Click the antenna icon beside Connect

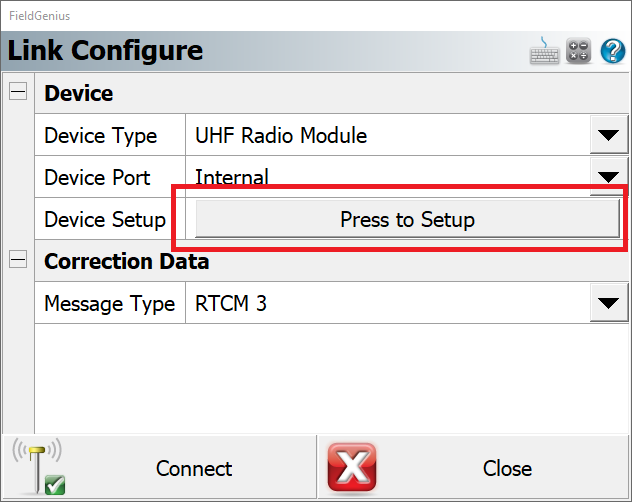coord(38,467)
